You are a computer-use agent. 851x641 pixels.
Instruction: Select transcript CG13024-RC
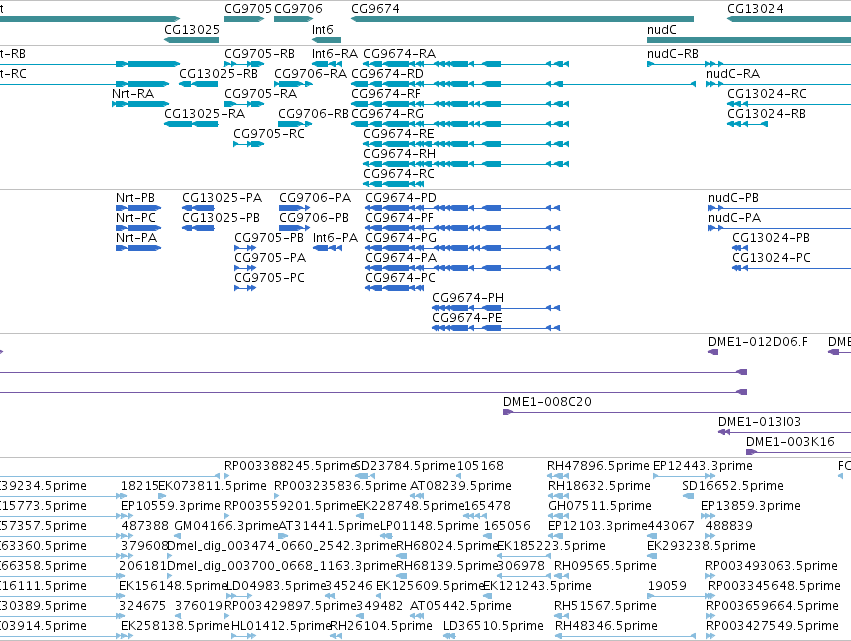click(767, 94)
